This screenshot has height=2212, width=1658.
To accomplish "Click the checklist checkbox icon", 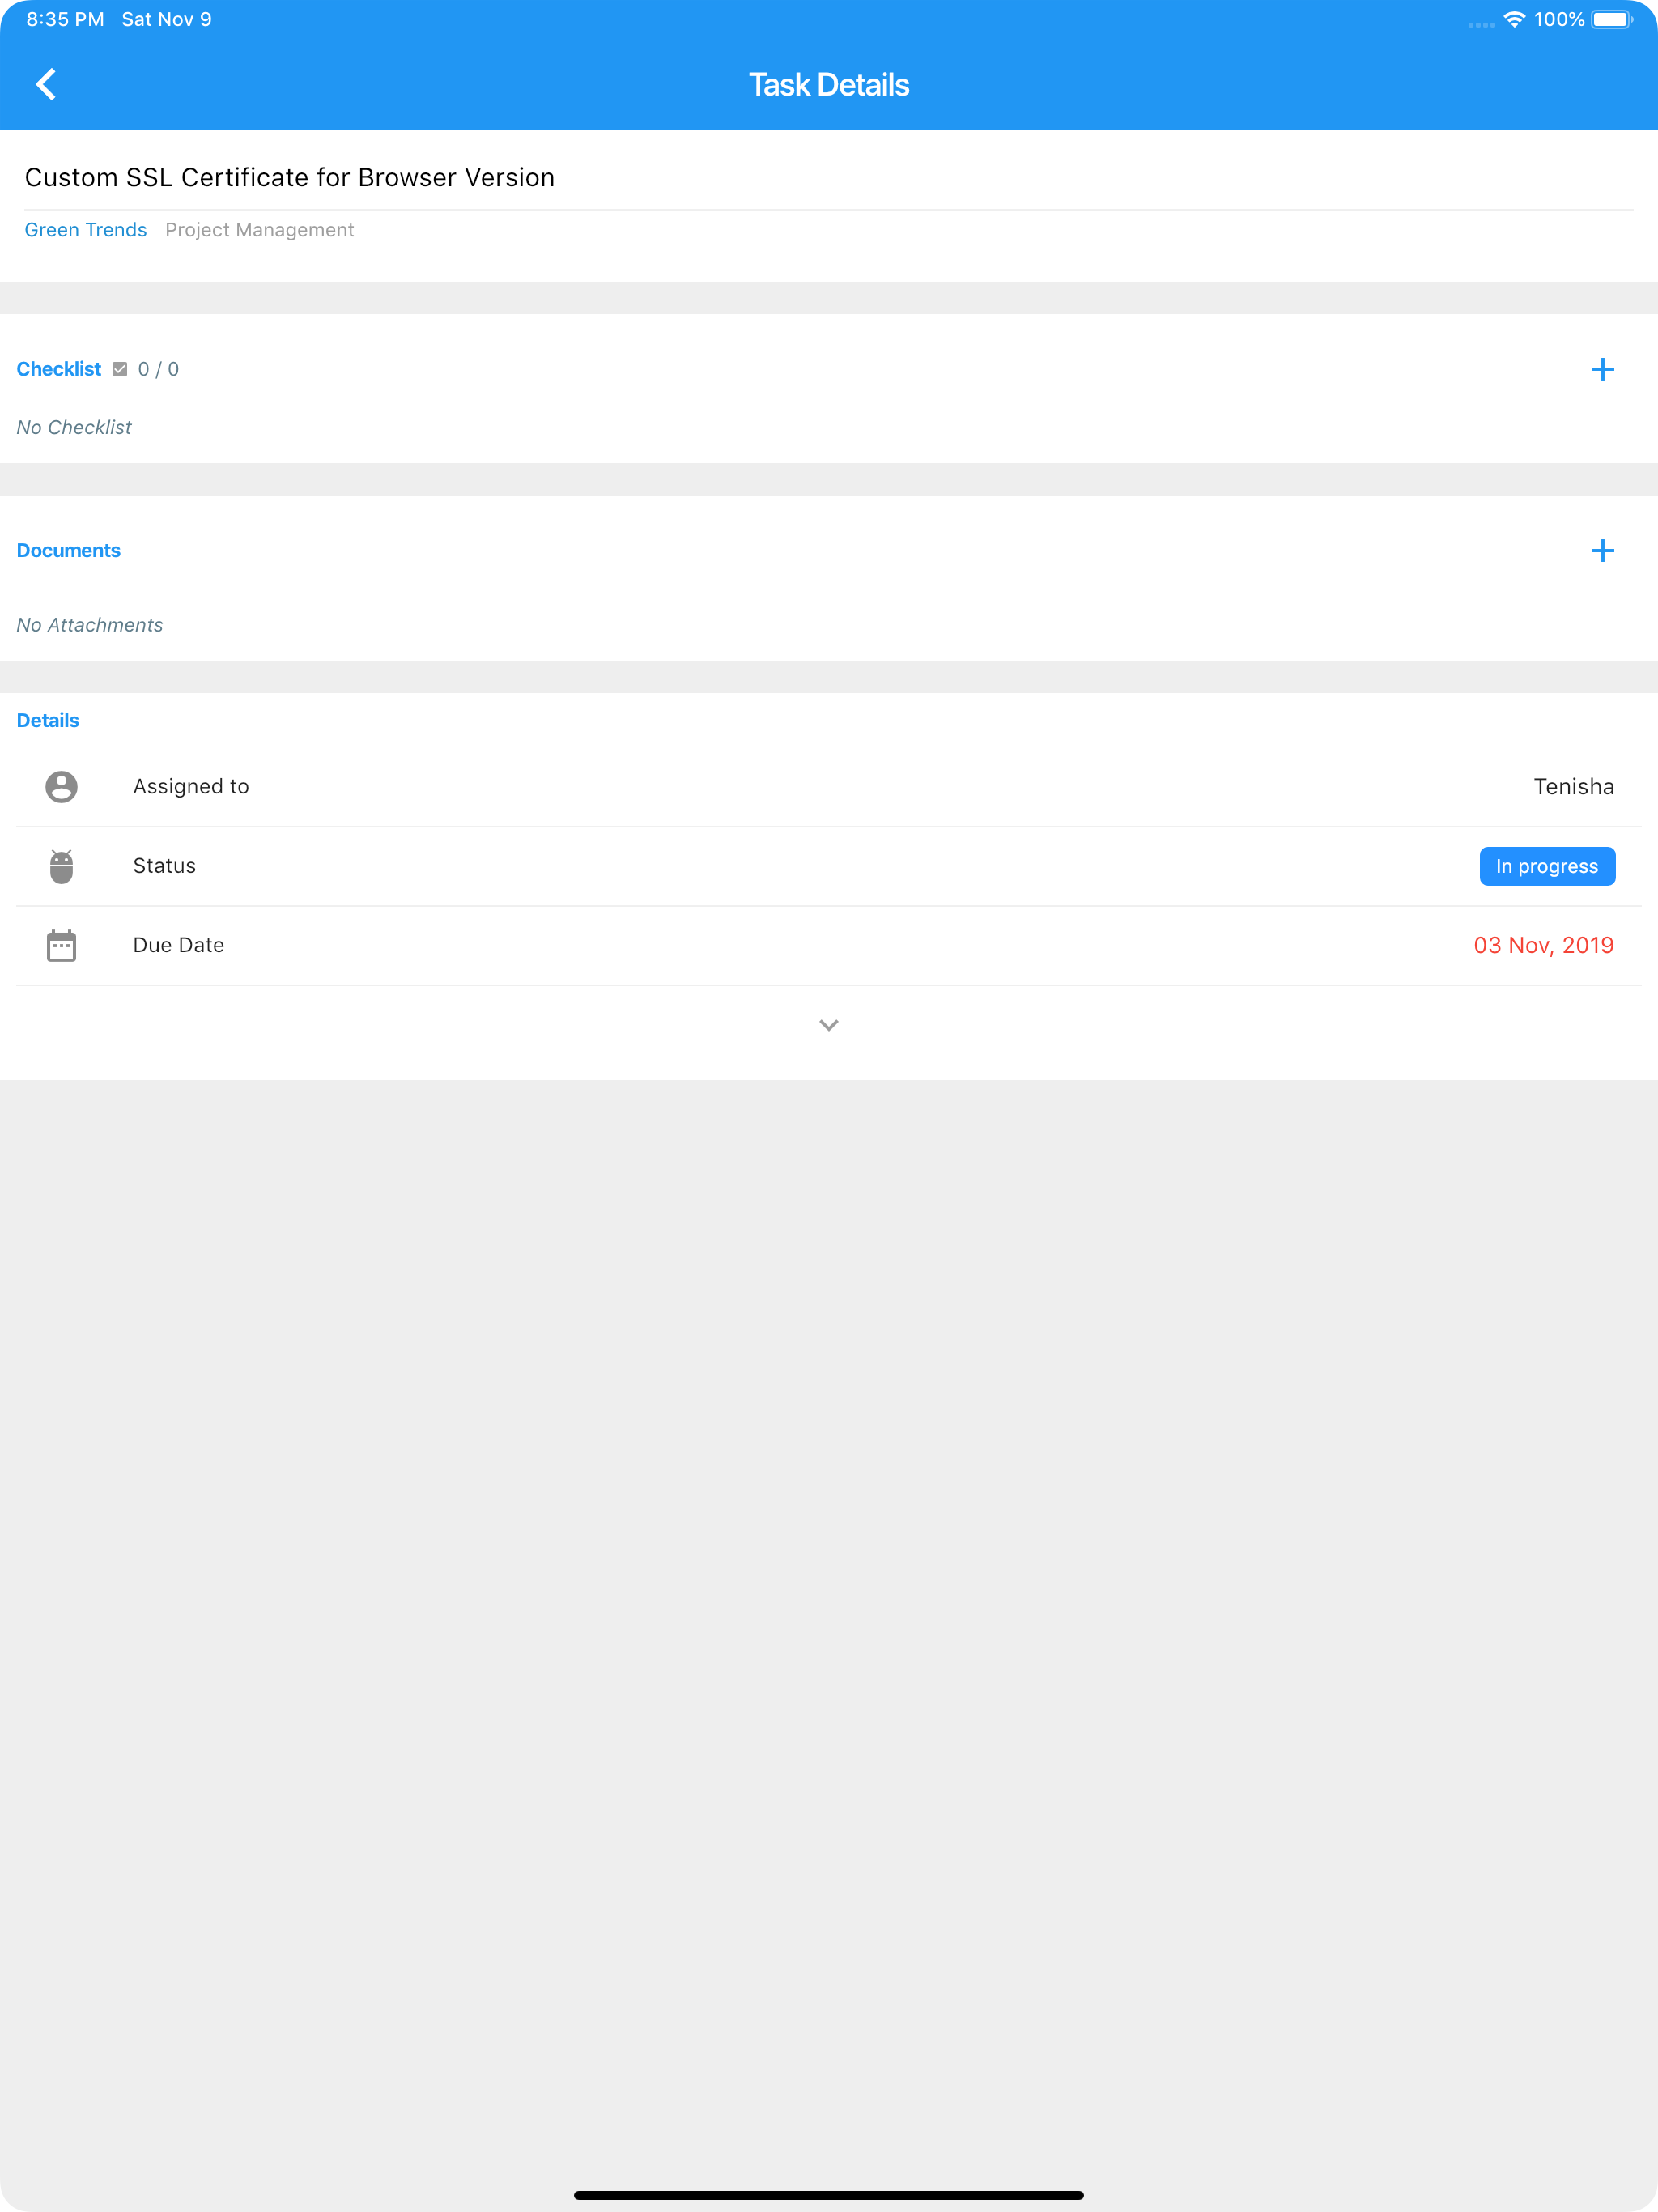I will coord(120,369).
